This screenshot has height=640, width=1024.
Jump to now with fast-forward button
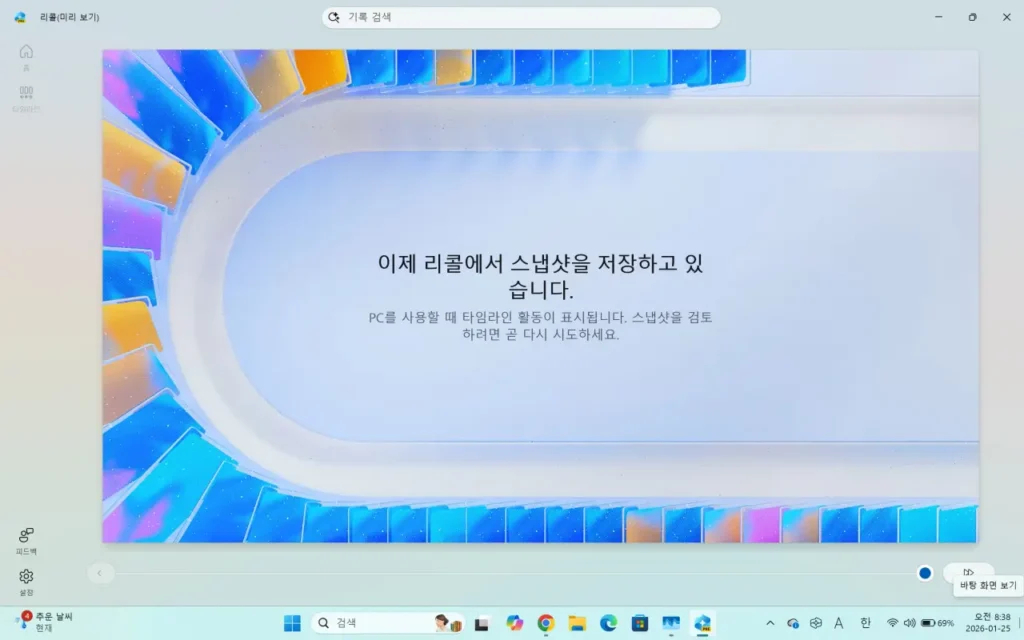(x=968, y=572)
